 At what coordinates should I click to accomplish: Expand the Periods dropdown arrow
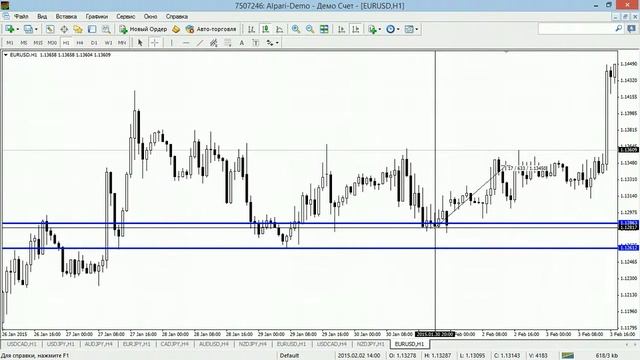pyautogui.click(x=398, y=29)
